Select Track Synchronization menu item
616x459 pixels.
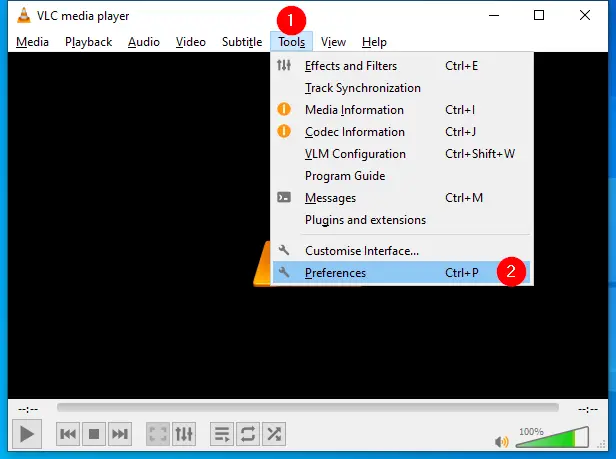pyautogui.click(x=402, y=88)
